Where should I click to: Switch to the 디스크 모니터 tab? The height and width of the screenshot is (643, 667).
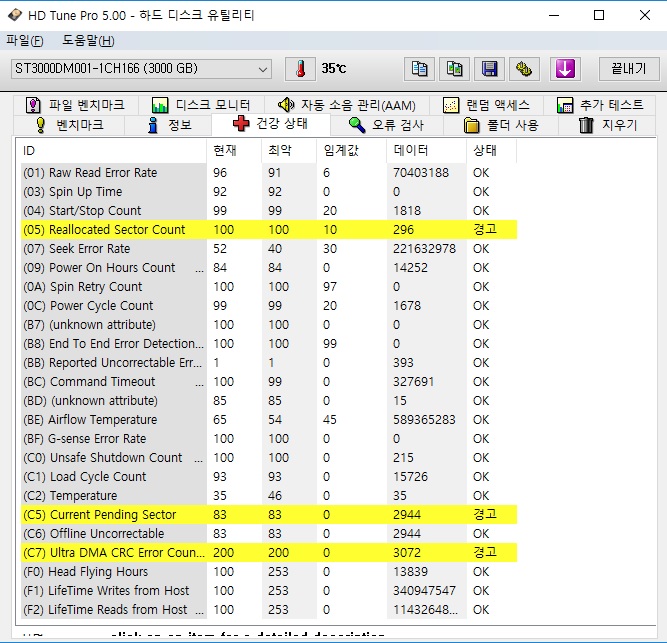pyautogui.click(x=200, y=105)
